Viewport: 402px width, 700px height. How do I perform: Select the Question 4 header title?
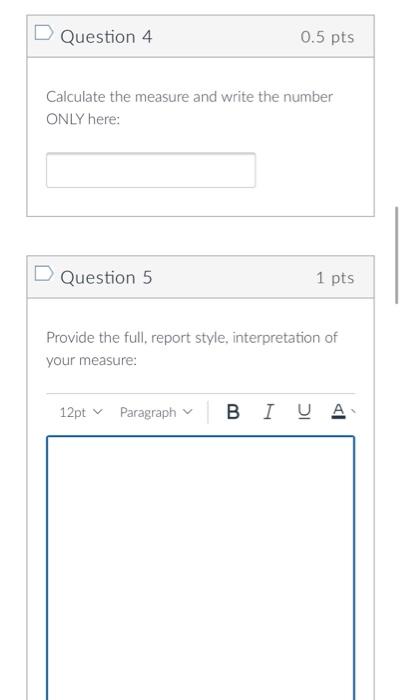pyautogui.click(x=106, y=37)
